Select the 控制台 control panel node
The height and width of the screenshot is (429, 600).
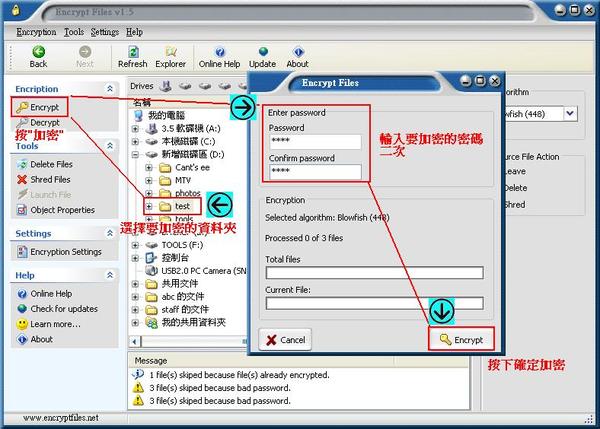(167, 258)
